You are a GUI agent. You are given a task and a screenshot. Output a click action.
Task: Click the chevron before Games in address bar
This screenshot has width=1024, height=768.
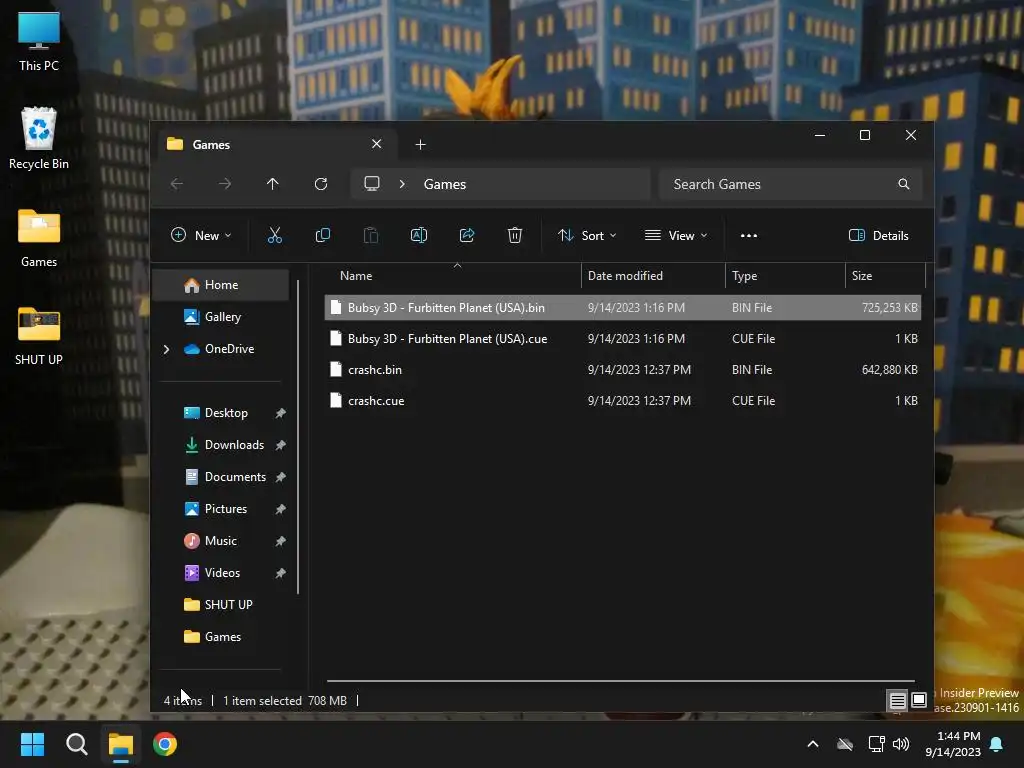[x=402, y=184]
